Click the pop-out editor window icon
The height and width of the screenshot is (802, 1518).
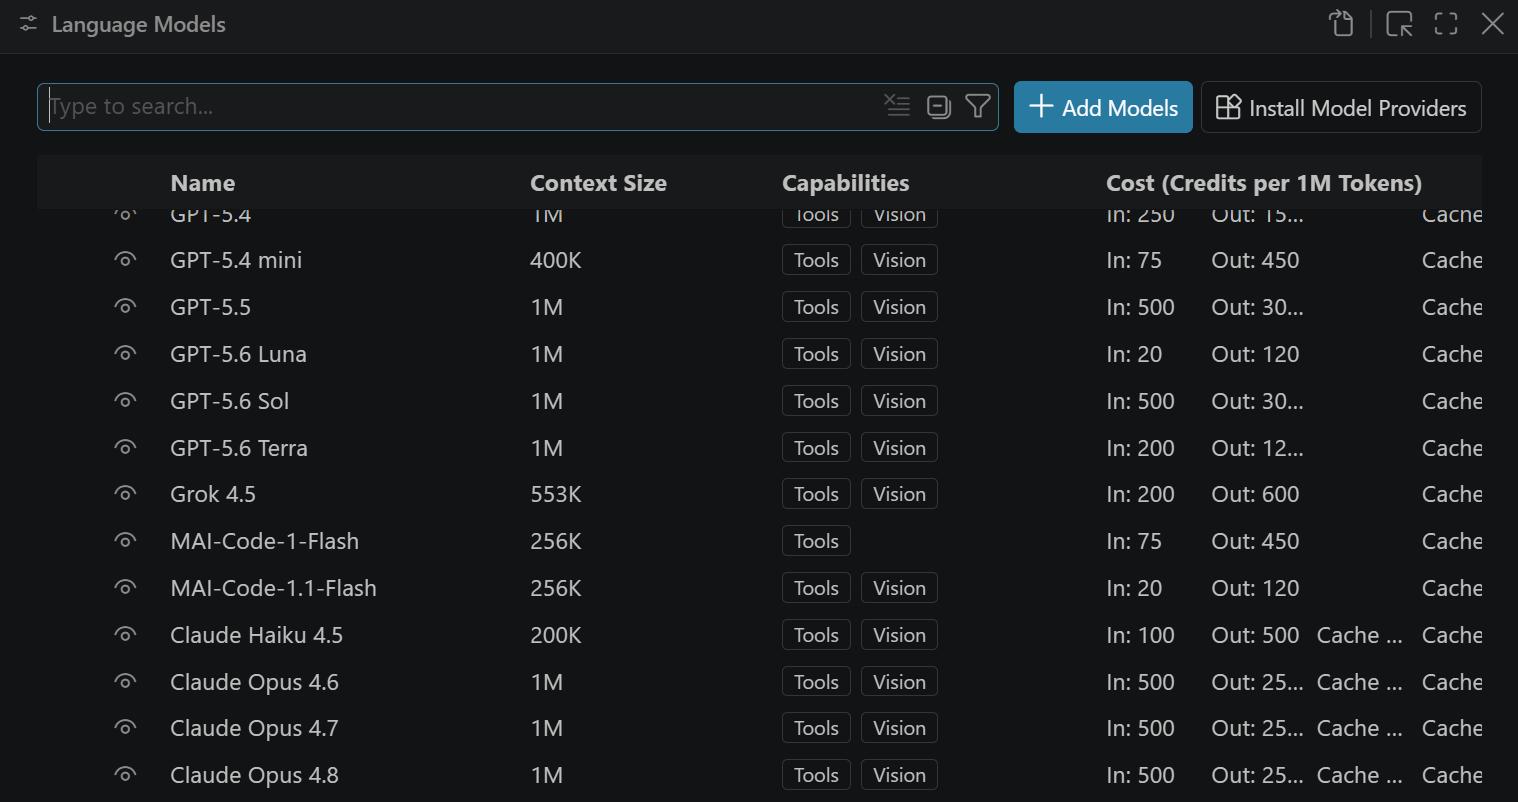1399,24
